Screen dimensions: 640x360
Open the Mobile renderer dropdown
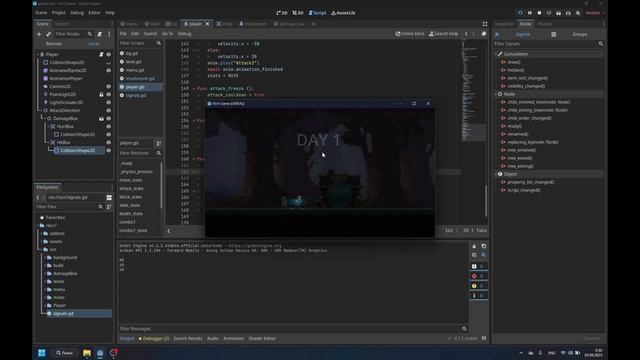[595, 13]
